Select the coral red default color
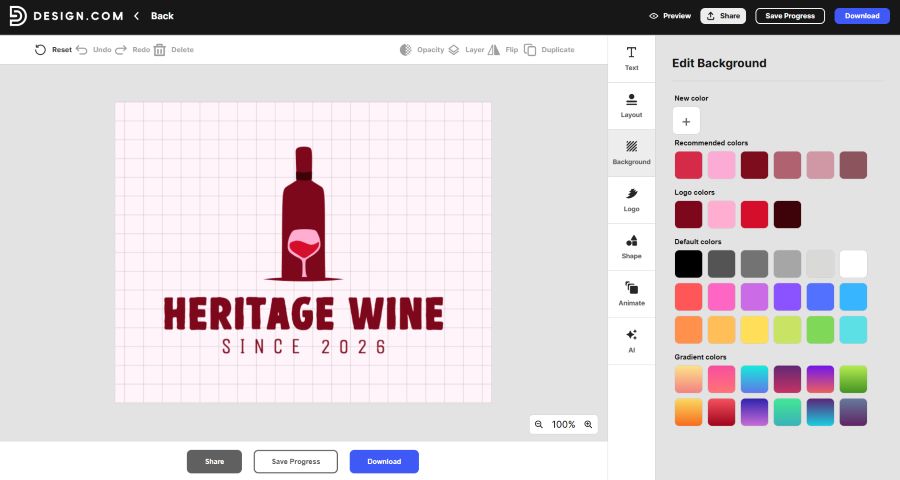The image size is (900, 480). [688, 297]
